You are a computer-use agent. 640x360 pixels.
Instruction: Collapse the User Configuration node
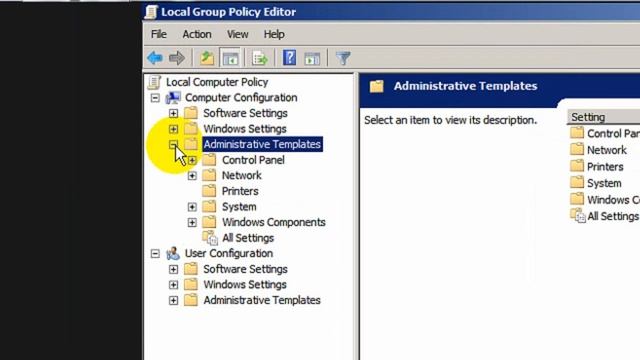tap(155, 254)
